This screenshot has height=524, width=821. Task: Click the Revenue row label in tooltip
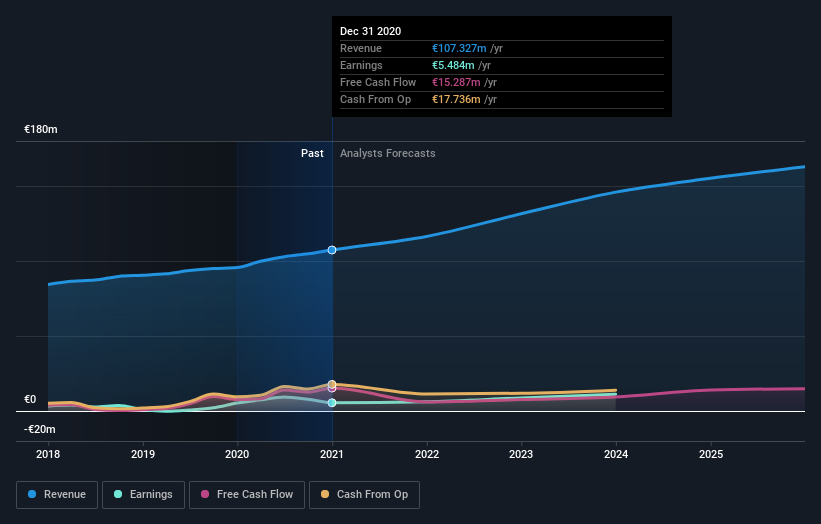coord(361,48)
